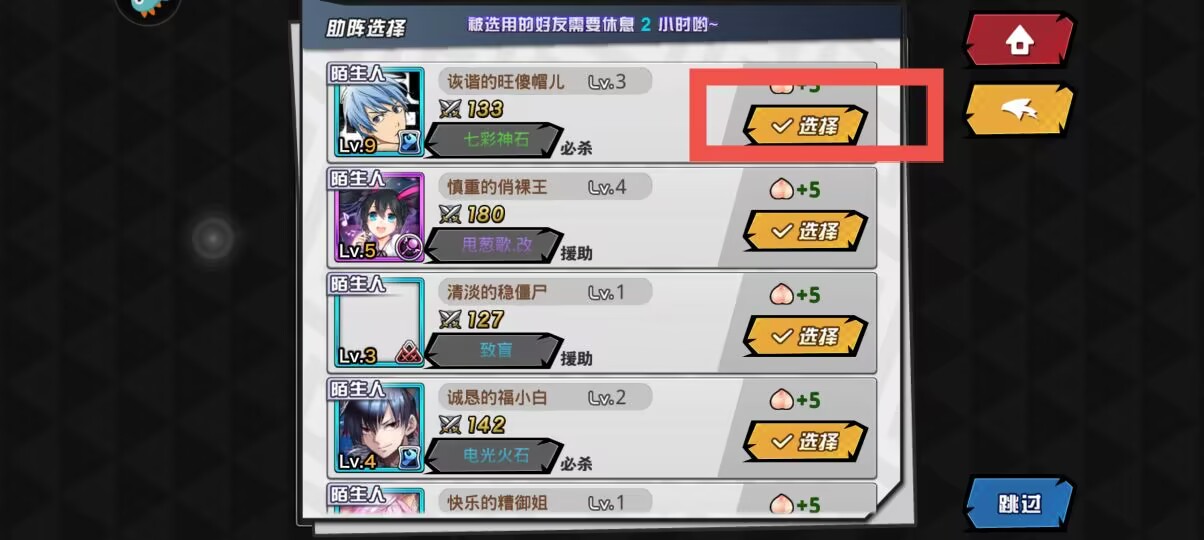Select helper 慎重的俏裸王

click(x=805, y=231)
